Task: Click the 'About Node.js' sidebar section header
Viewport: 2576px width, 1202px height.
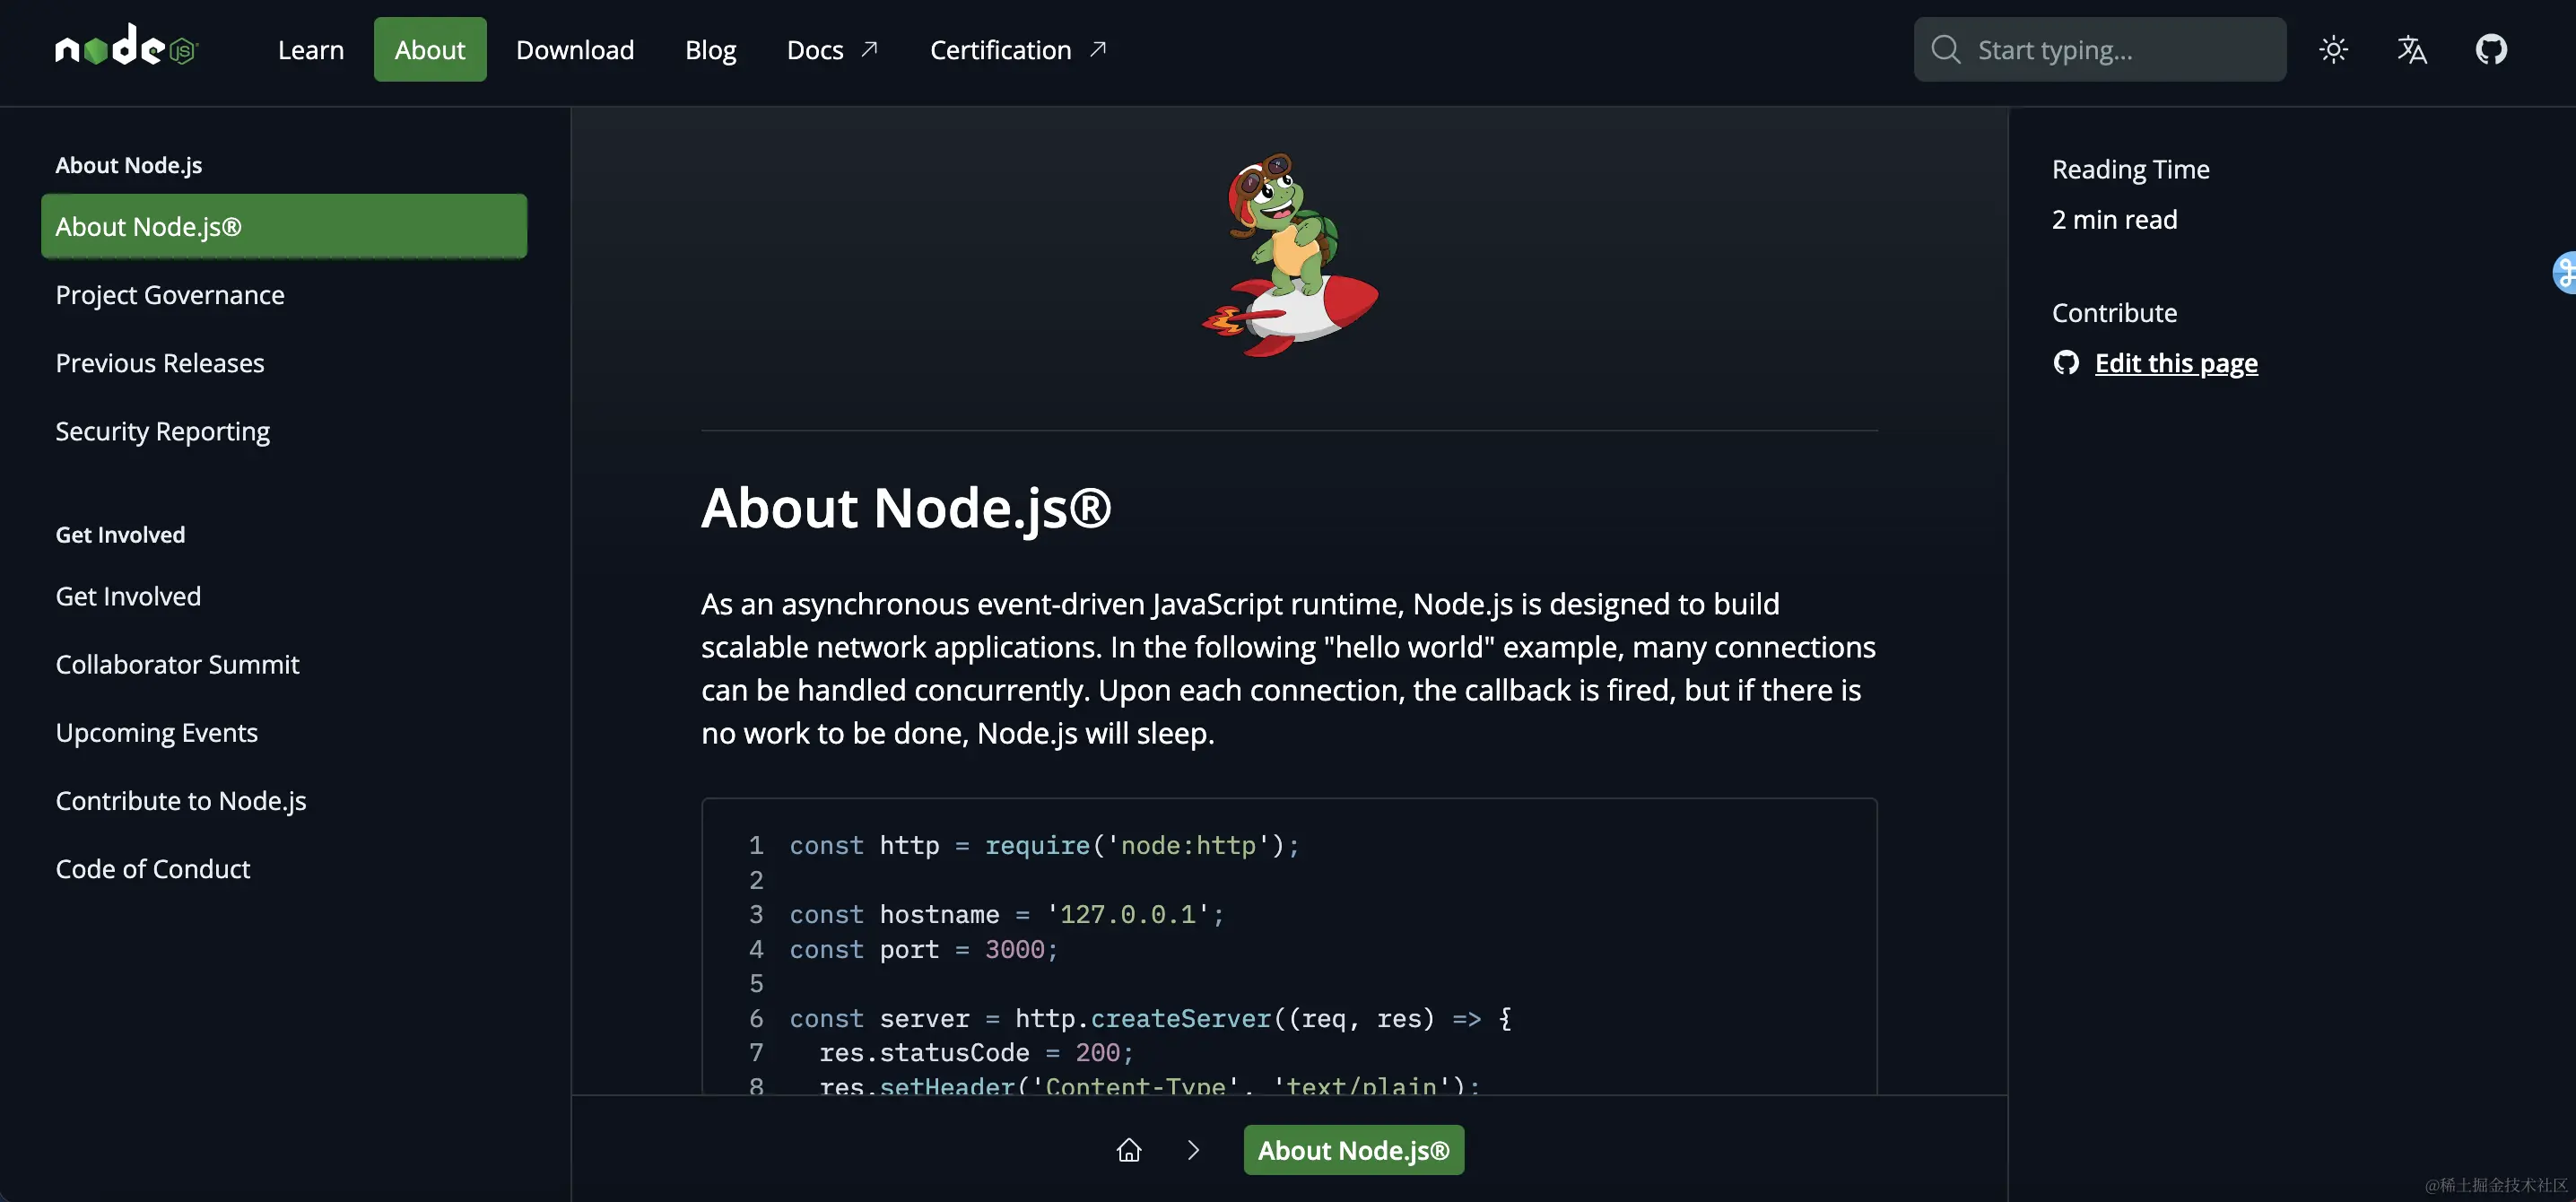Action: (129, 165)
